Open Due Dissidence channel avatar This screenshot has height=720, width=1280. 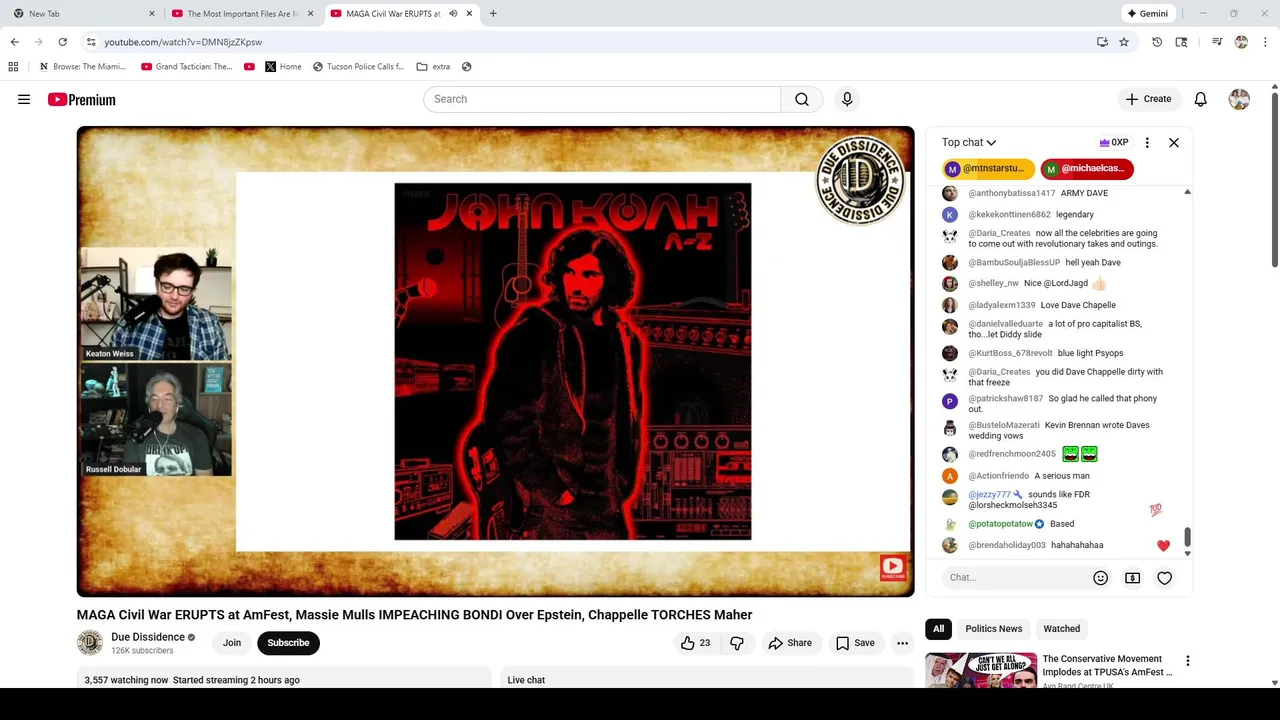pyautogui.click(x=90, y=643)
